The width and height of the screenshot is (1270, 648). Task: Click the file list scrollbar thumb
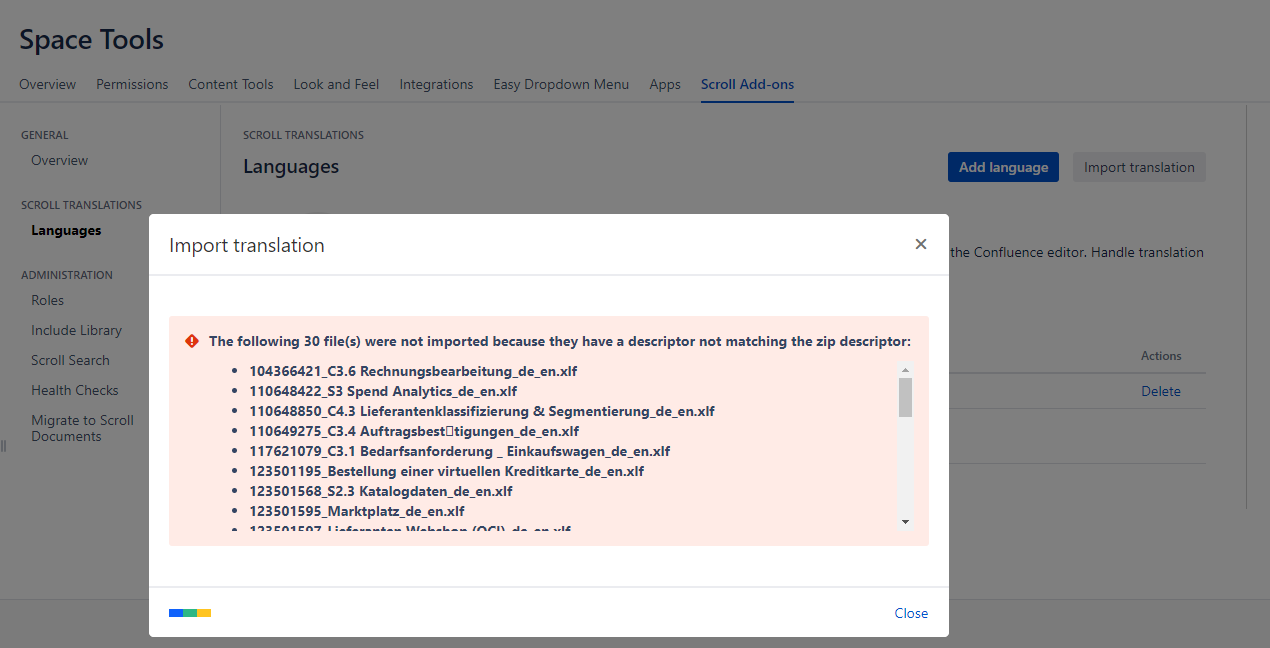point(905,397)
